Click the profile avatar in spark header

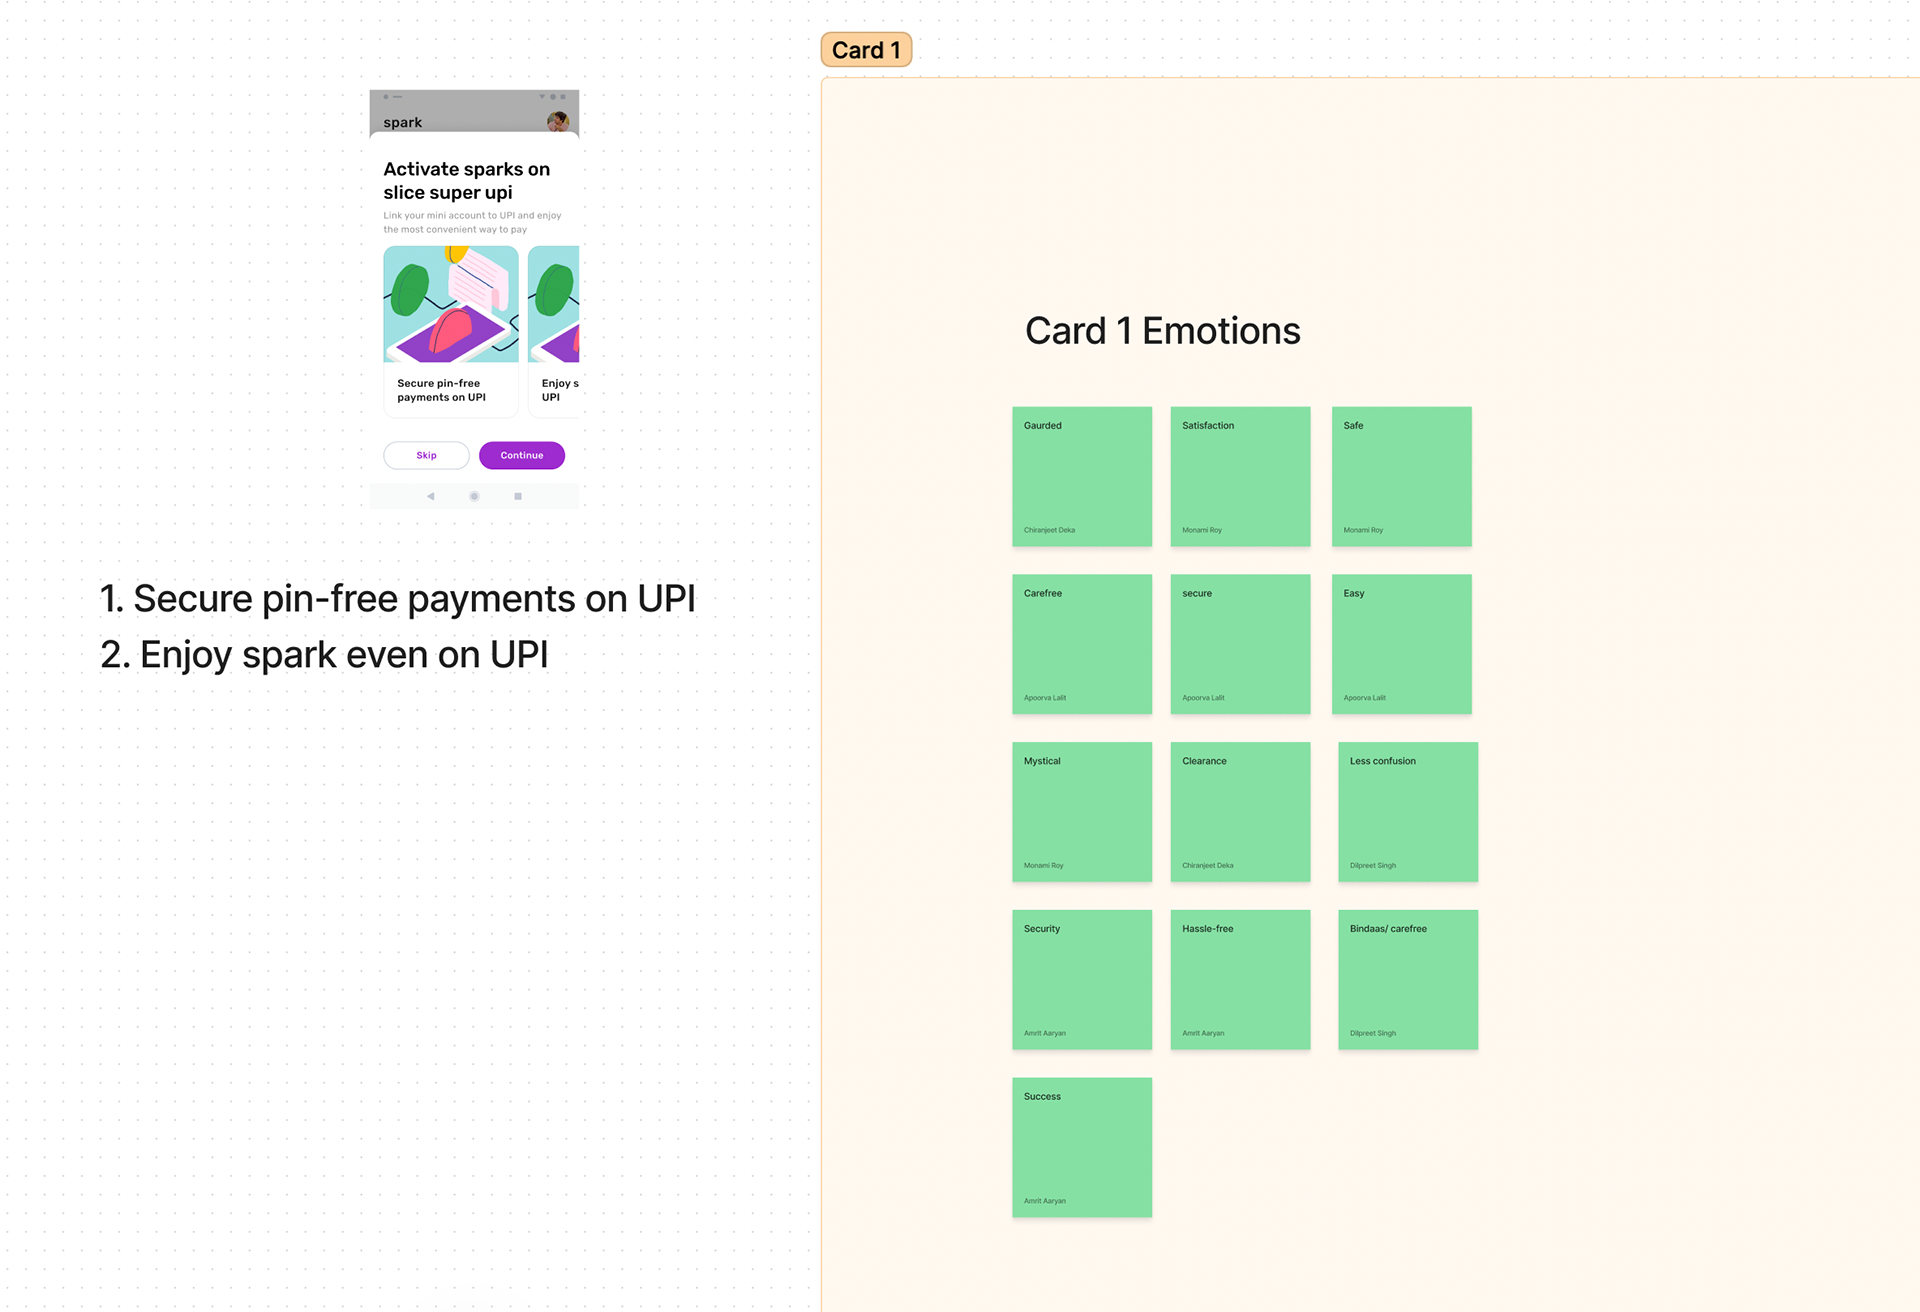click(558, 122)
